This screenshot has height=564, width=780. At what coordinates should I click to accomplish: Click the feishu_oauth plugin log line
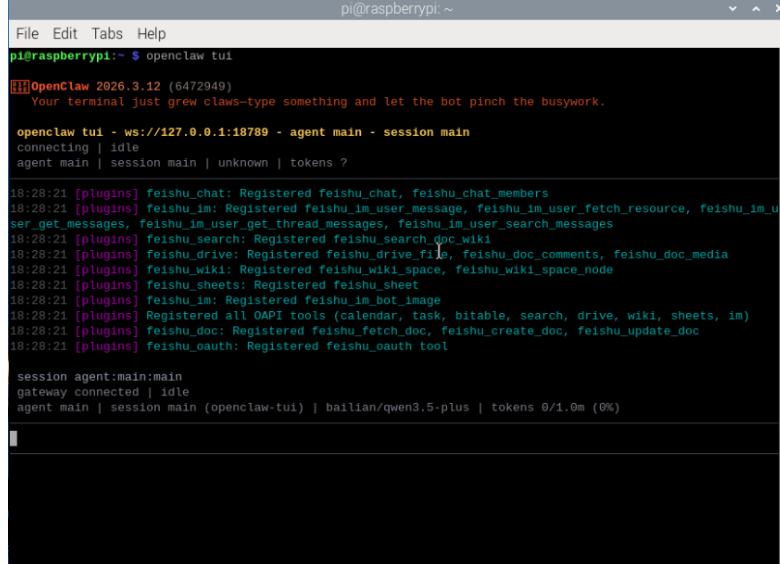tap(229, 347)
